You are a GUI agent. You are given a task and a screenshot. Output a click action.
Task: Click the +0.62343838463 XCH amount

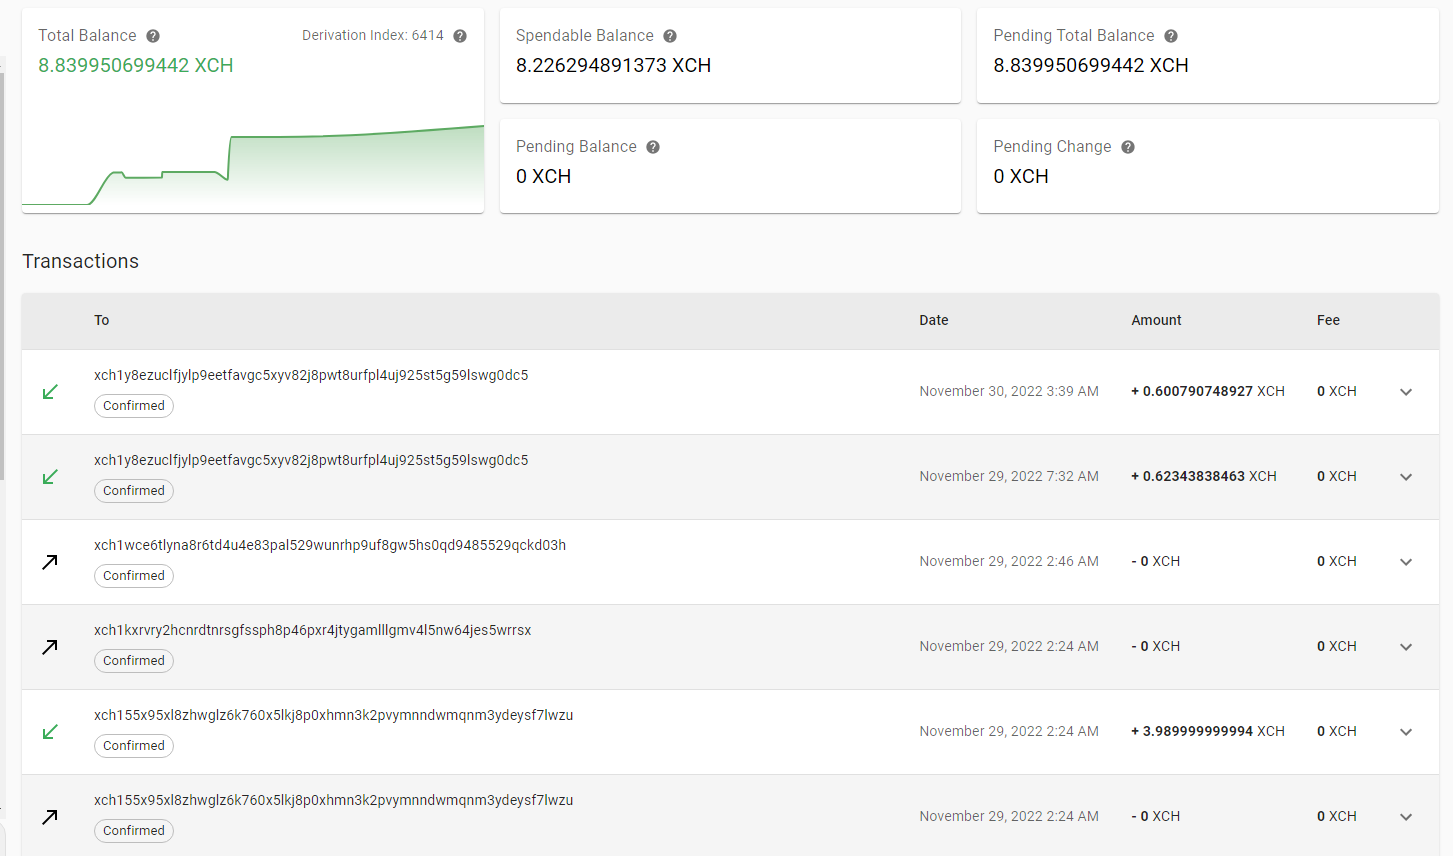tap(1204, 476)
